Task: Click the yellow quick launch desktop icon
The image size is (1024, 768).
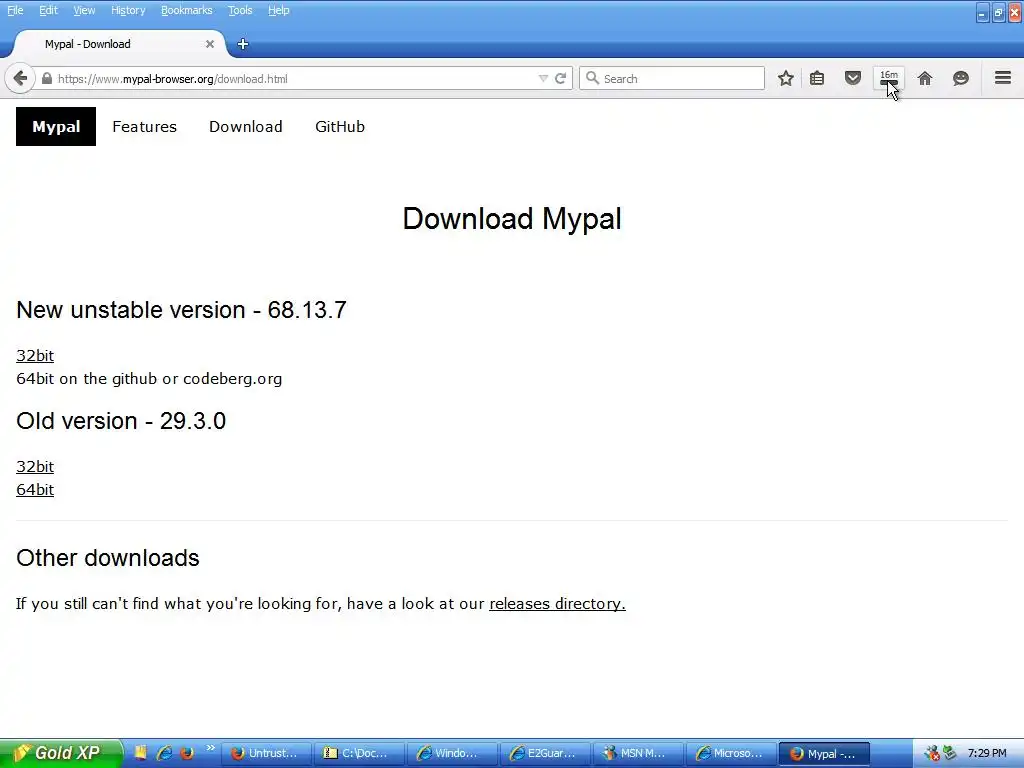Action: pos(140,753)
